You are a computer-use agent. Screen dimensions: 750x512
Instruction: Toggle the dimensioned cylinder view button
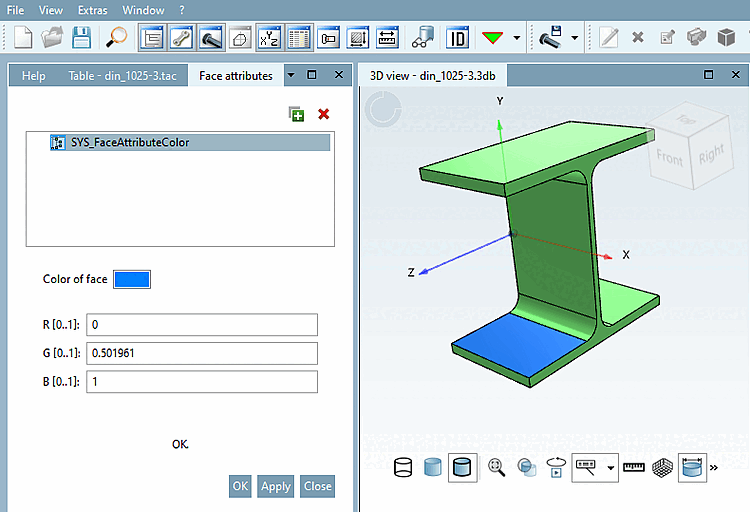[692, 467]
